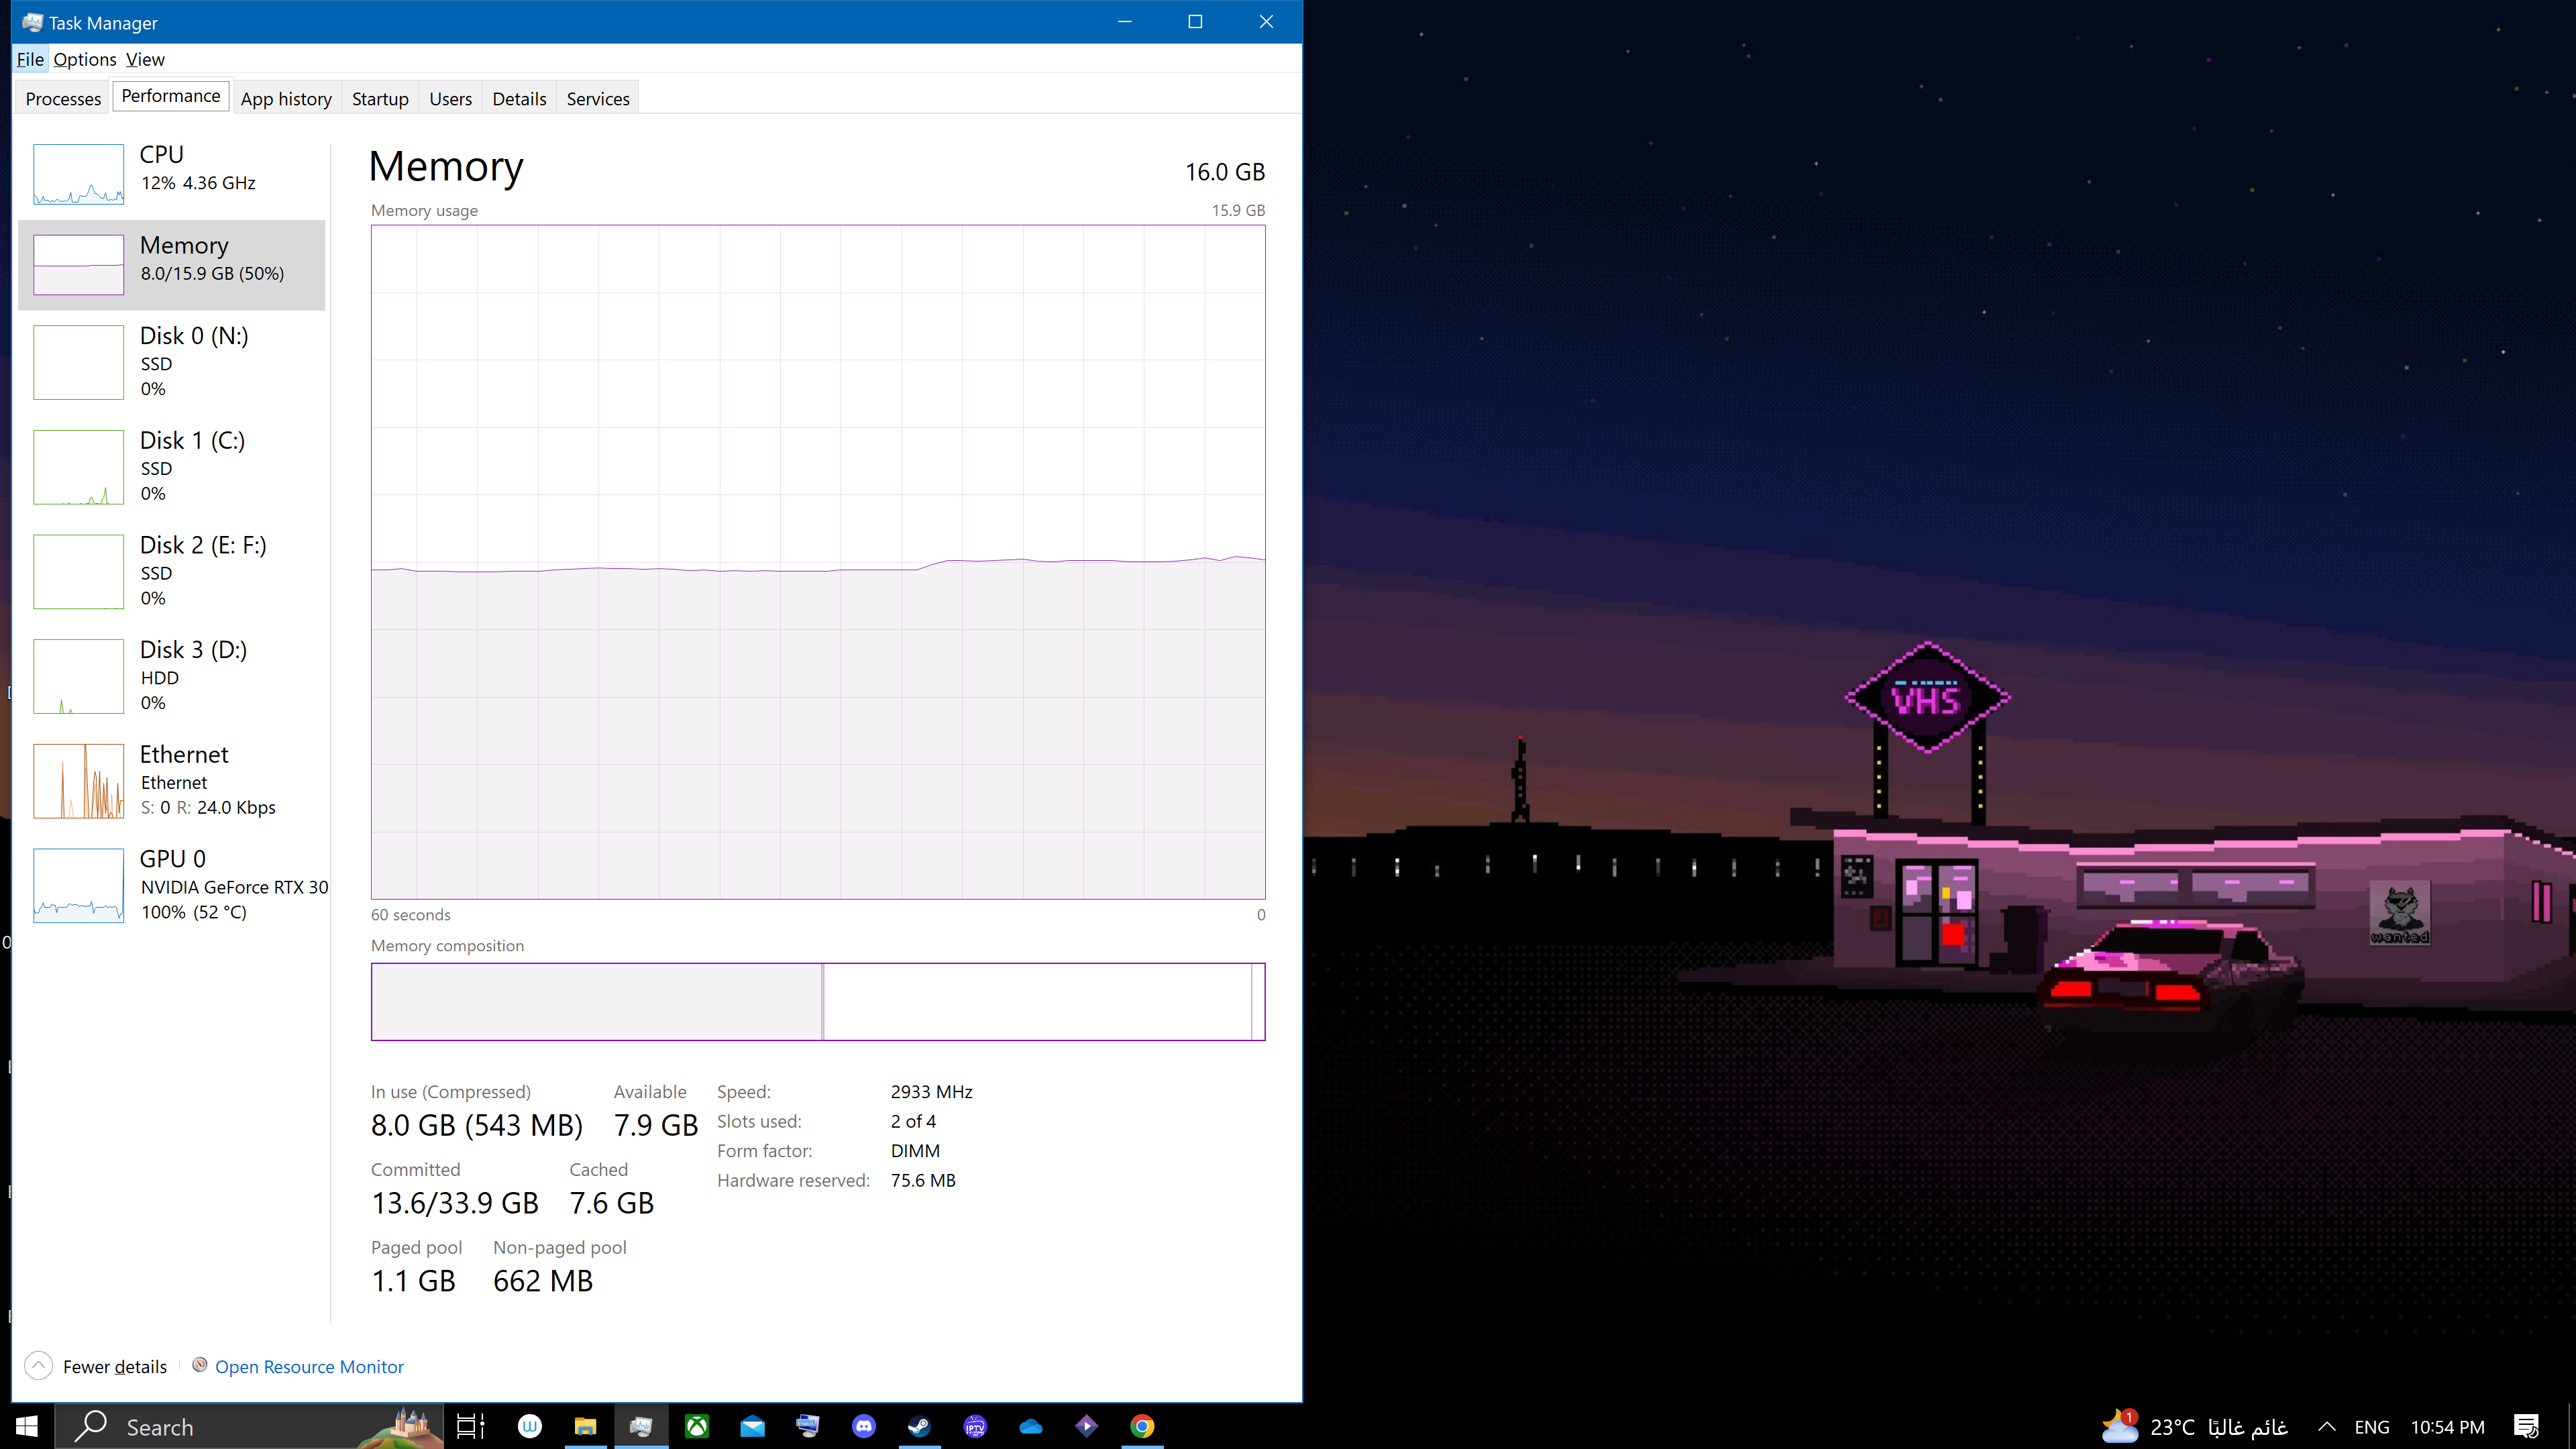
Task: Open OneDrive cloud icon on taskbar
Action: click(x=1031, y=1427)
